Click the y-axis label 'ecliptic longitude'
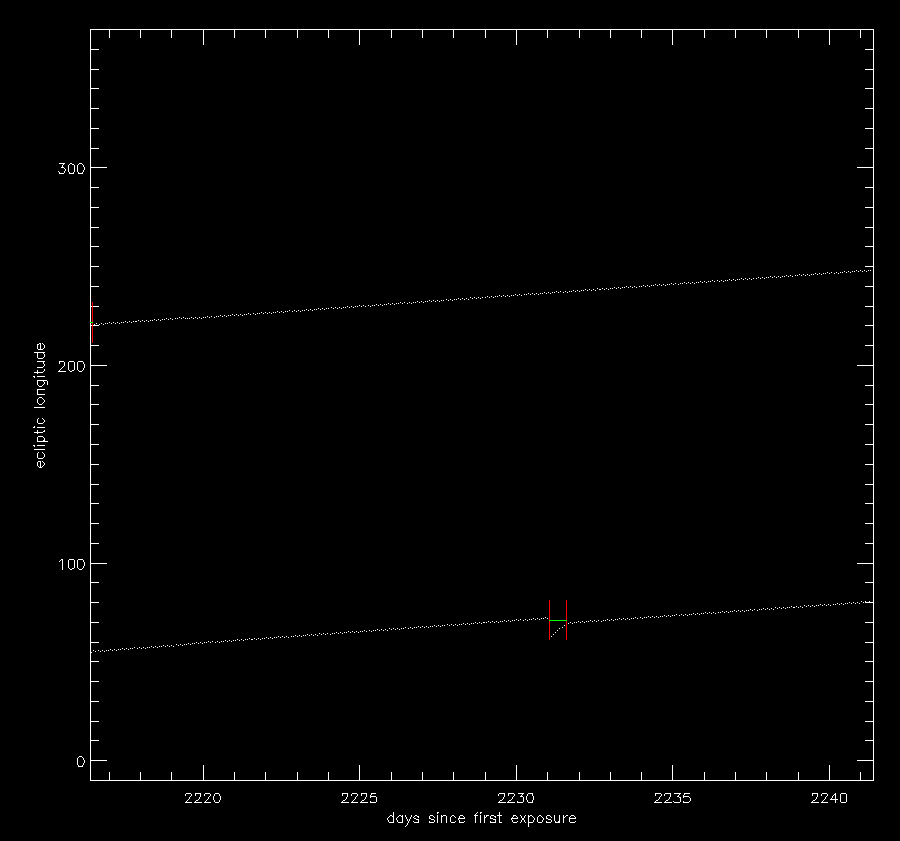 coord(40,405)
